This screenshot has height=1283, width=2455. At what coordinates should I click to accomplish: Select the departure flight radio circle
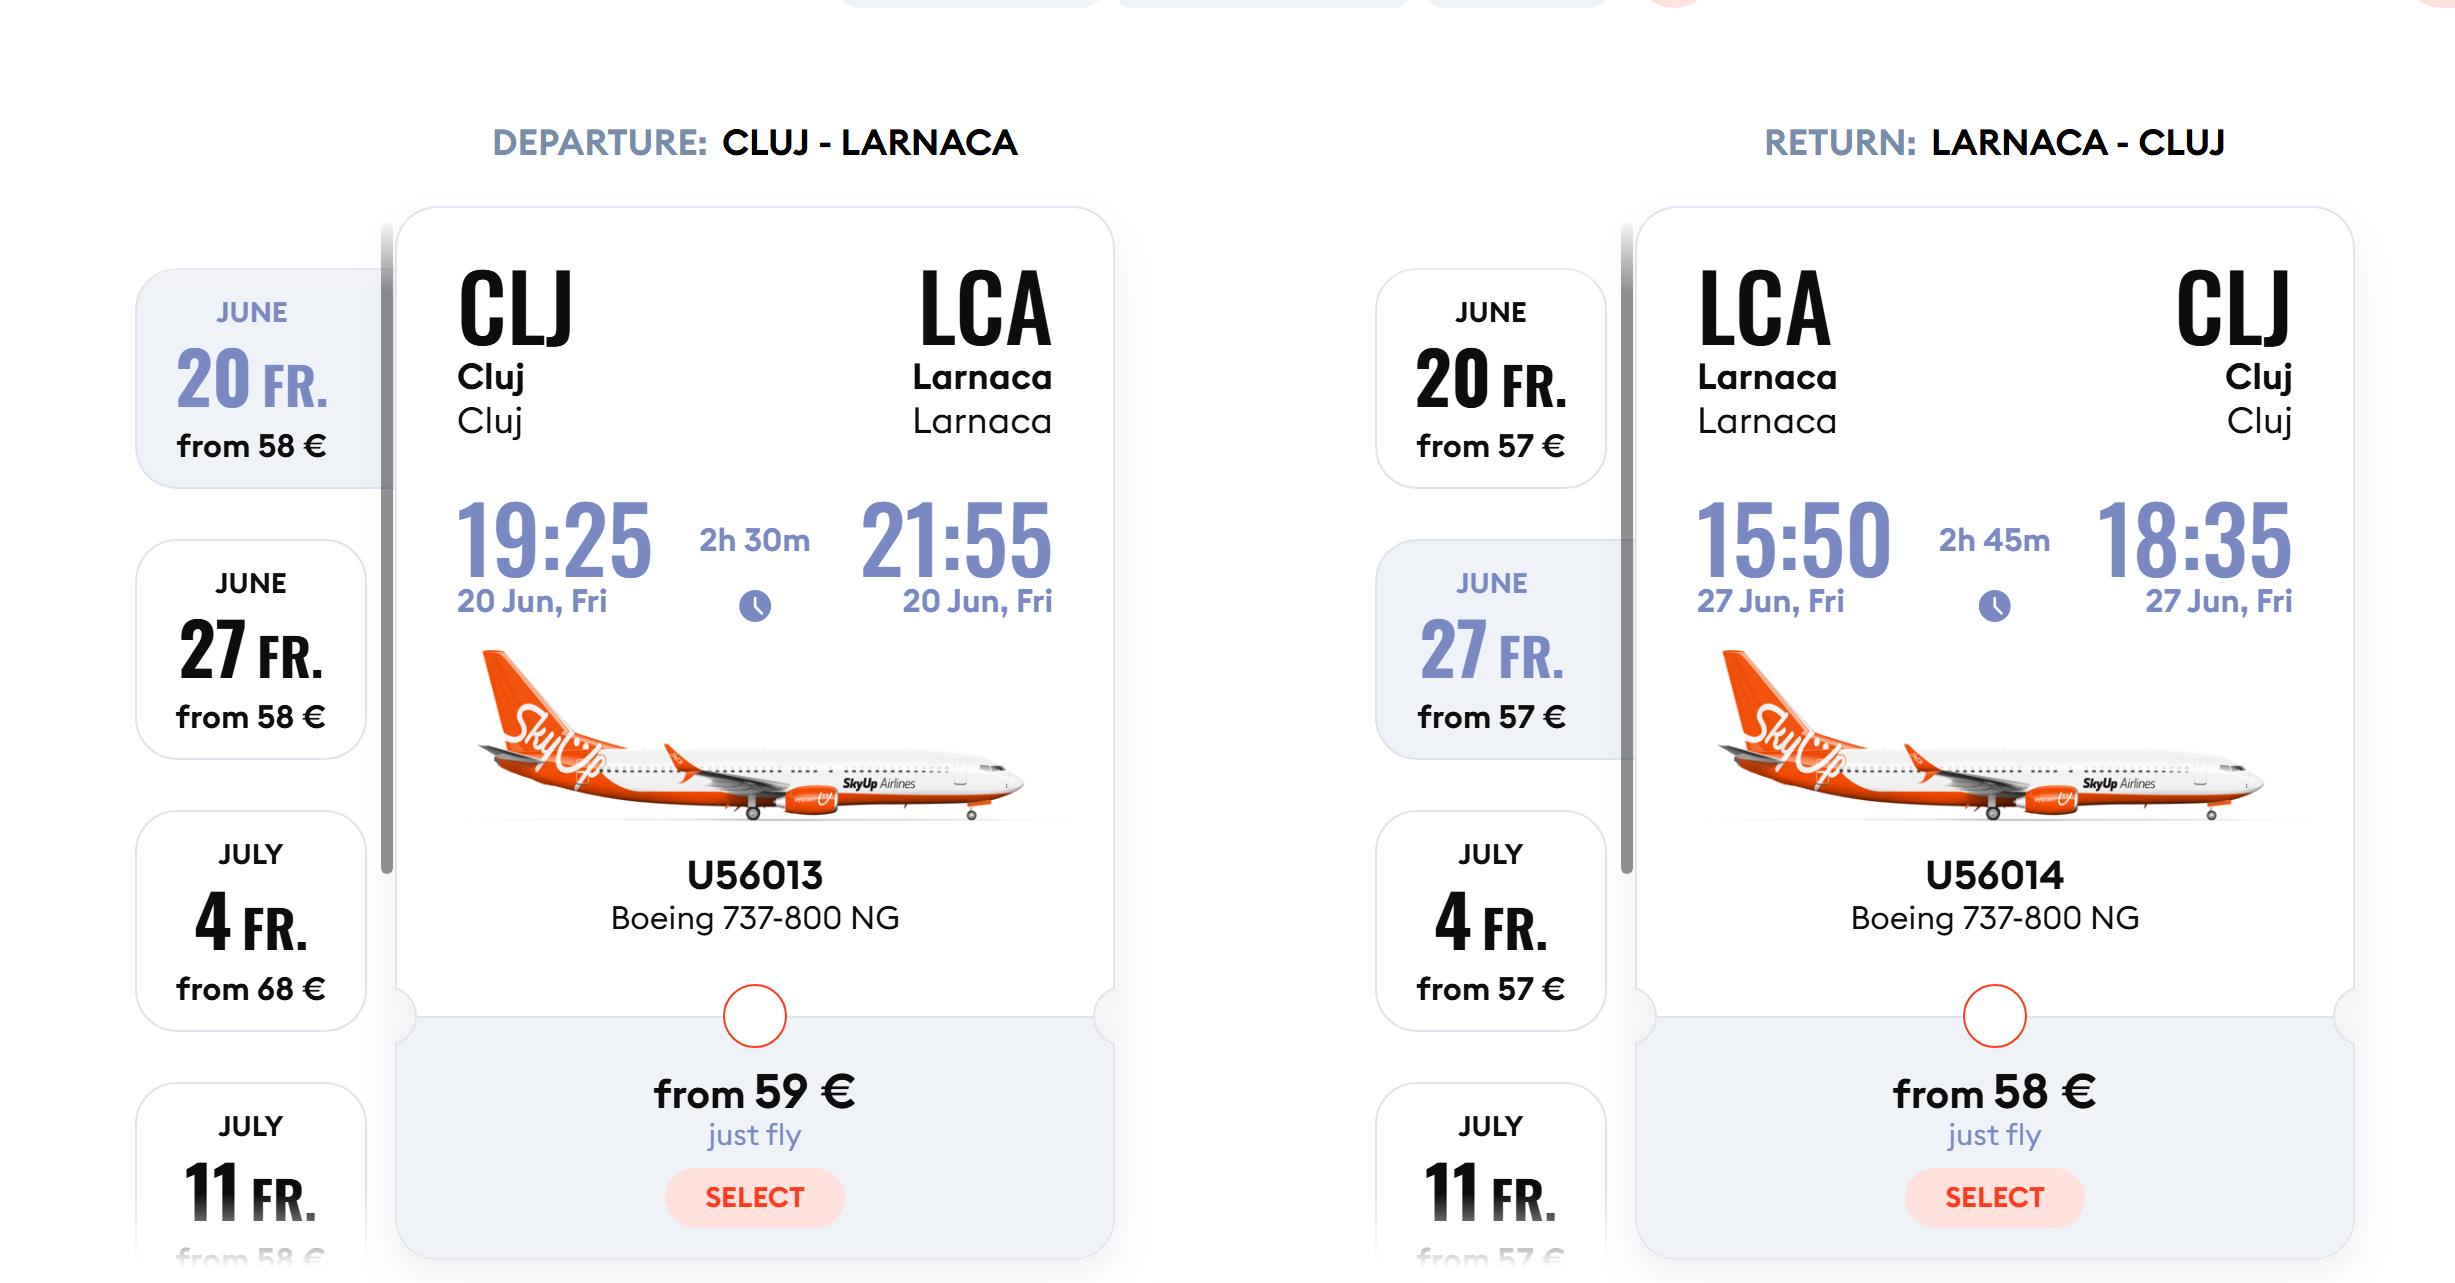tap(755, 1016)
